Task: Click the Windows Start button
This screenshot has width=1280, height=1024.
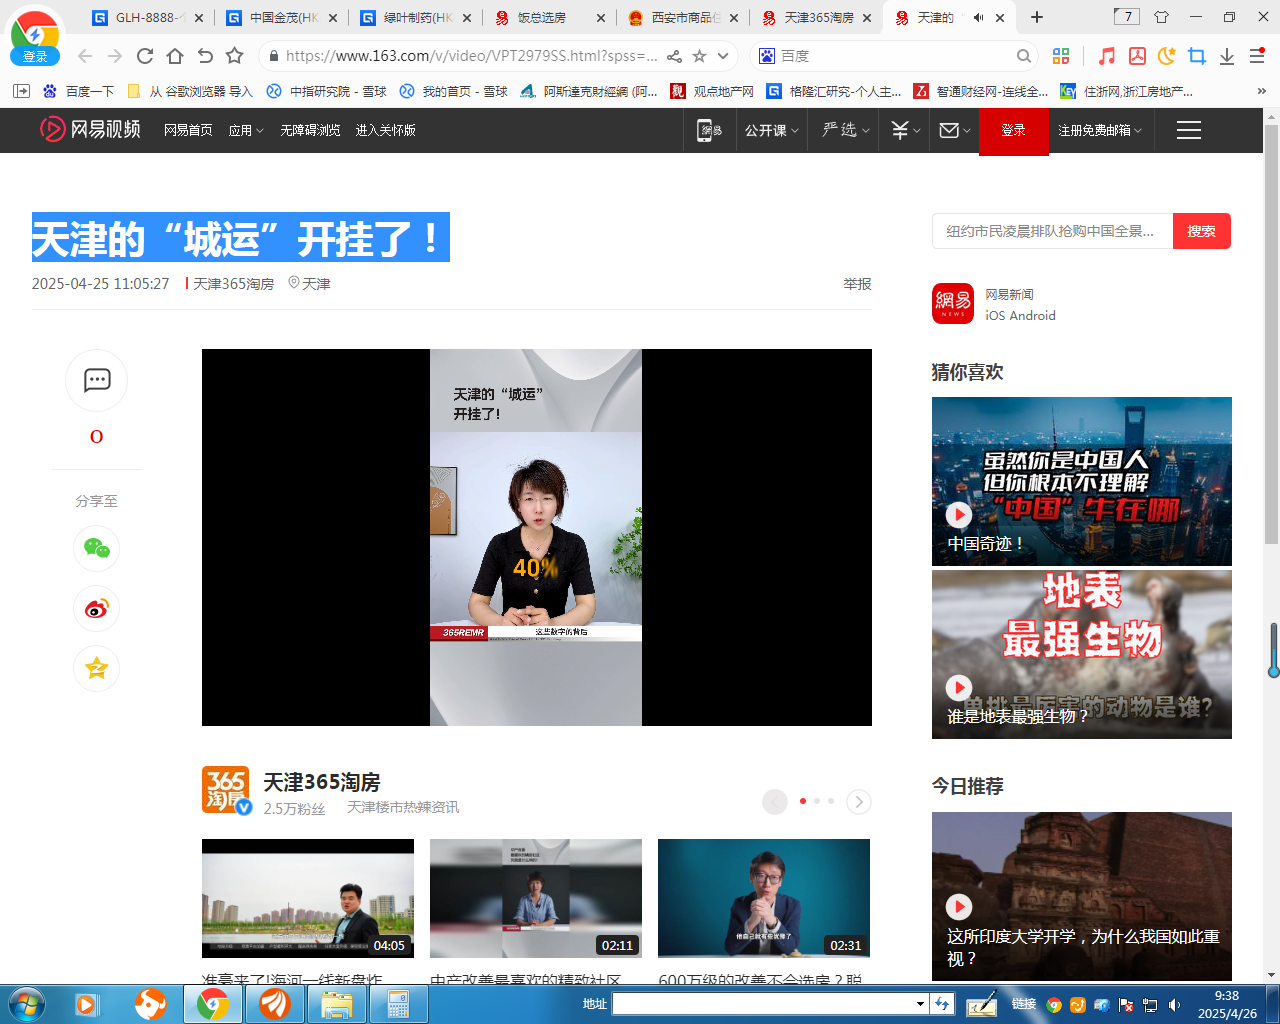Action: tap(26, 1004)
